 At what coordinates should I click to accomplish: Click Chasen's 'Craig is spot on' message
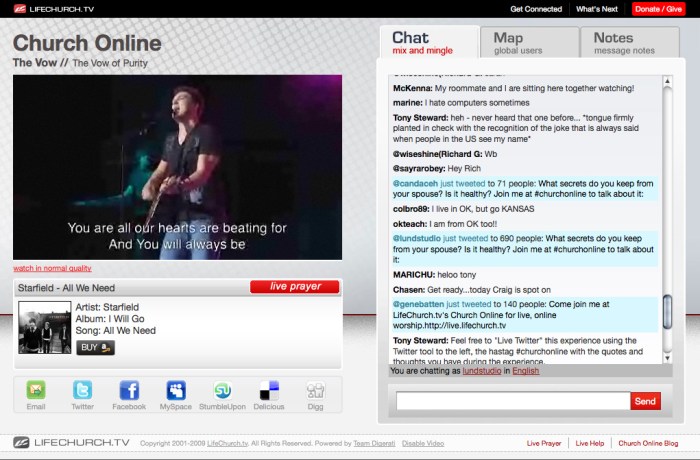[471, 290]
